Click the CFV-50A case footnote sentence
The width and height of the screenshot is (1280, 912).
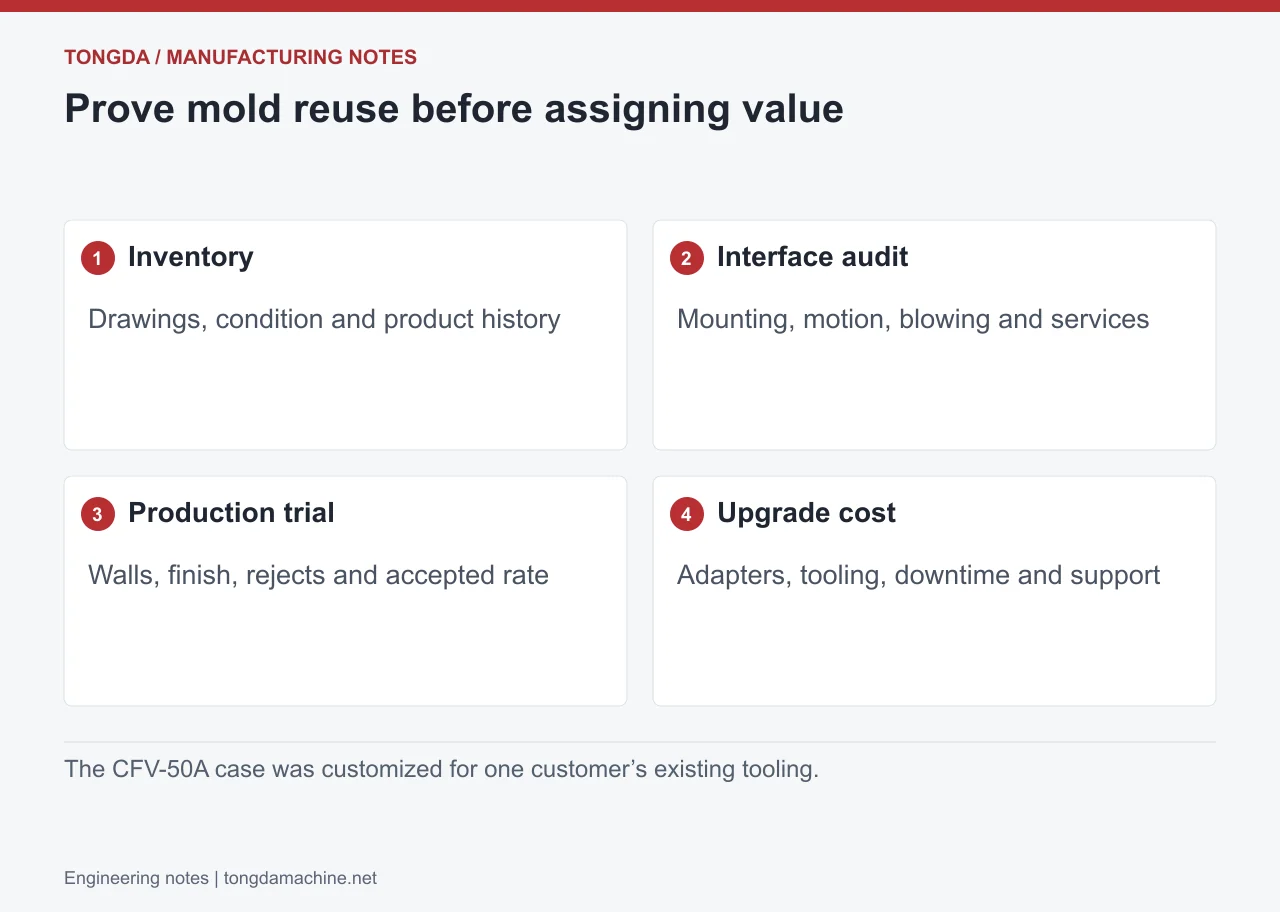click(x=441, y=769)
